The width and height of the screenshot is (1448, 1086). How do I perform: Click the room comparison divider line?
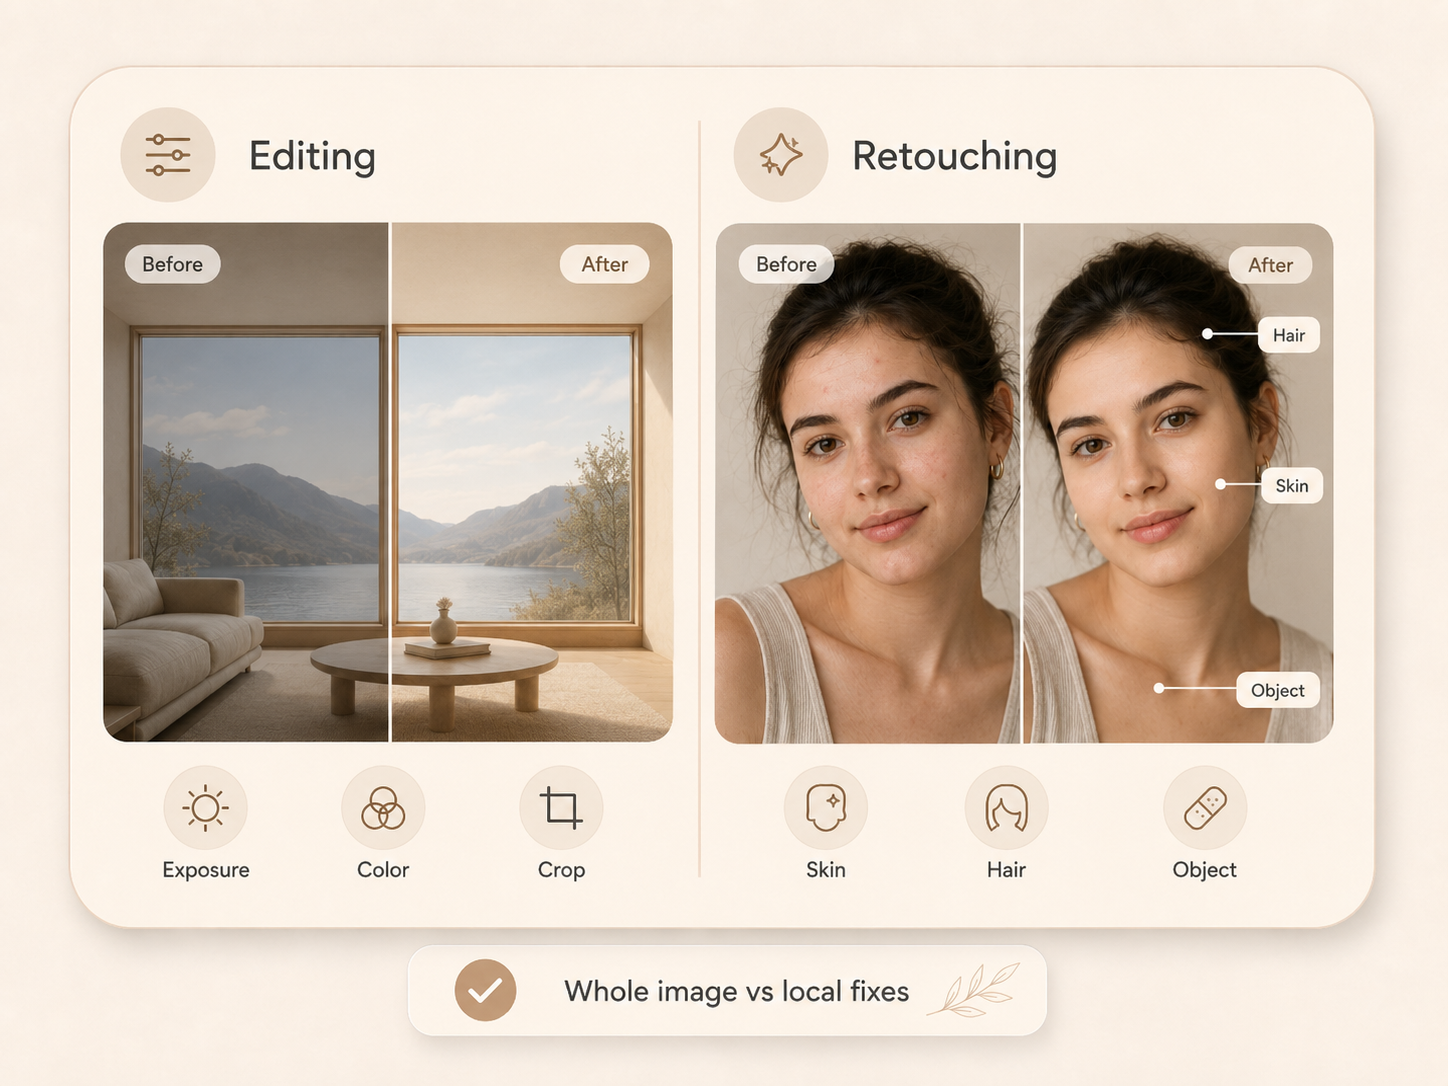tap(389, 482)
